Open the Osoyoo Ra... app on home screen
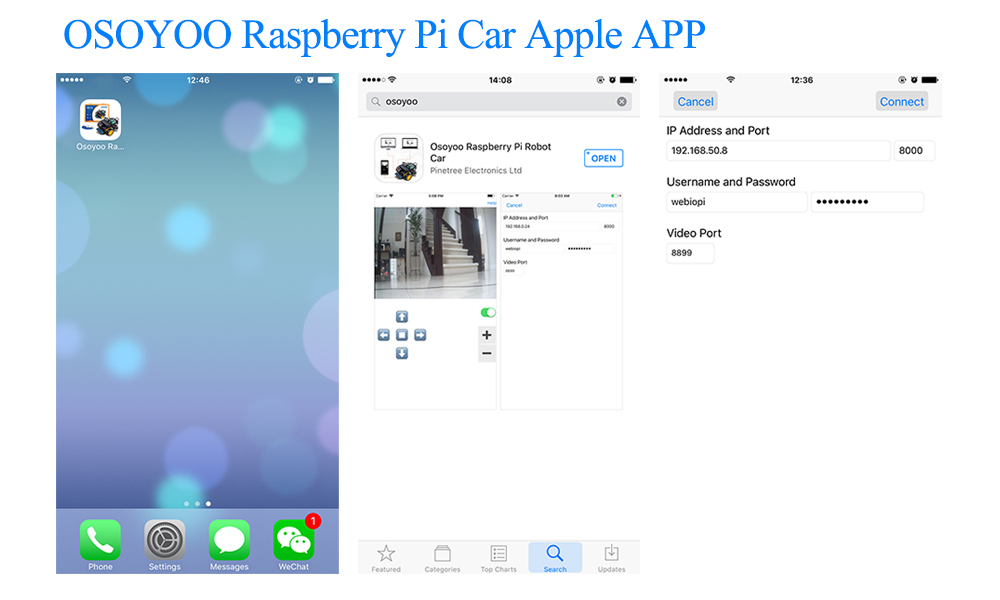This screenshot has width=1000, height=600. (100, 120)
